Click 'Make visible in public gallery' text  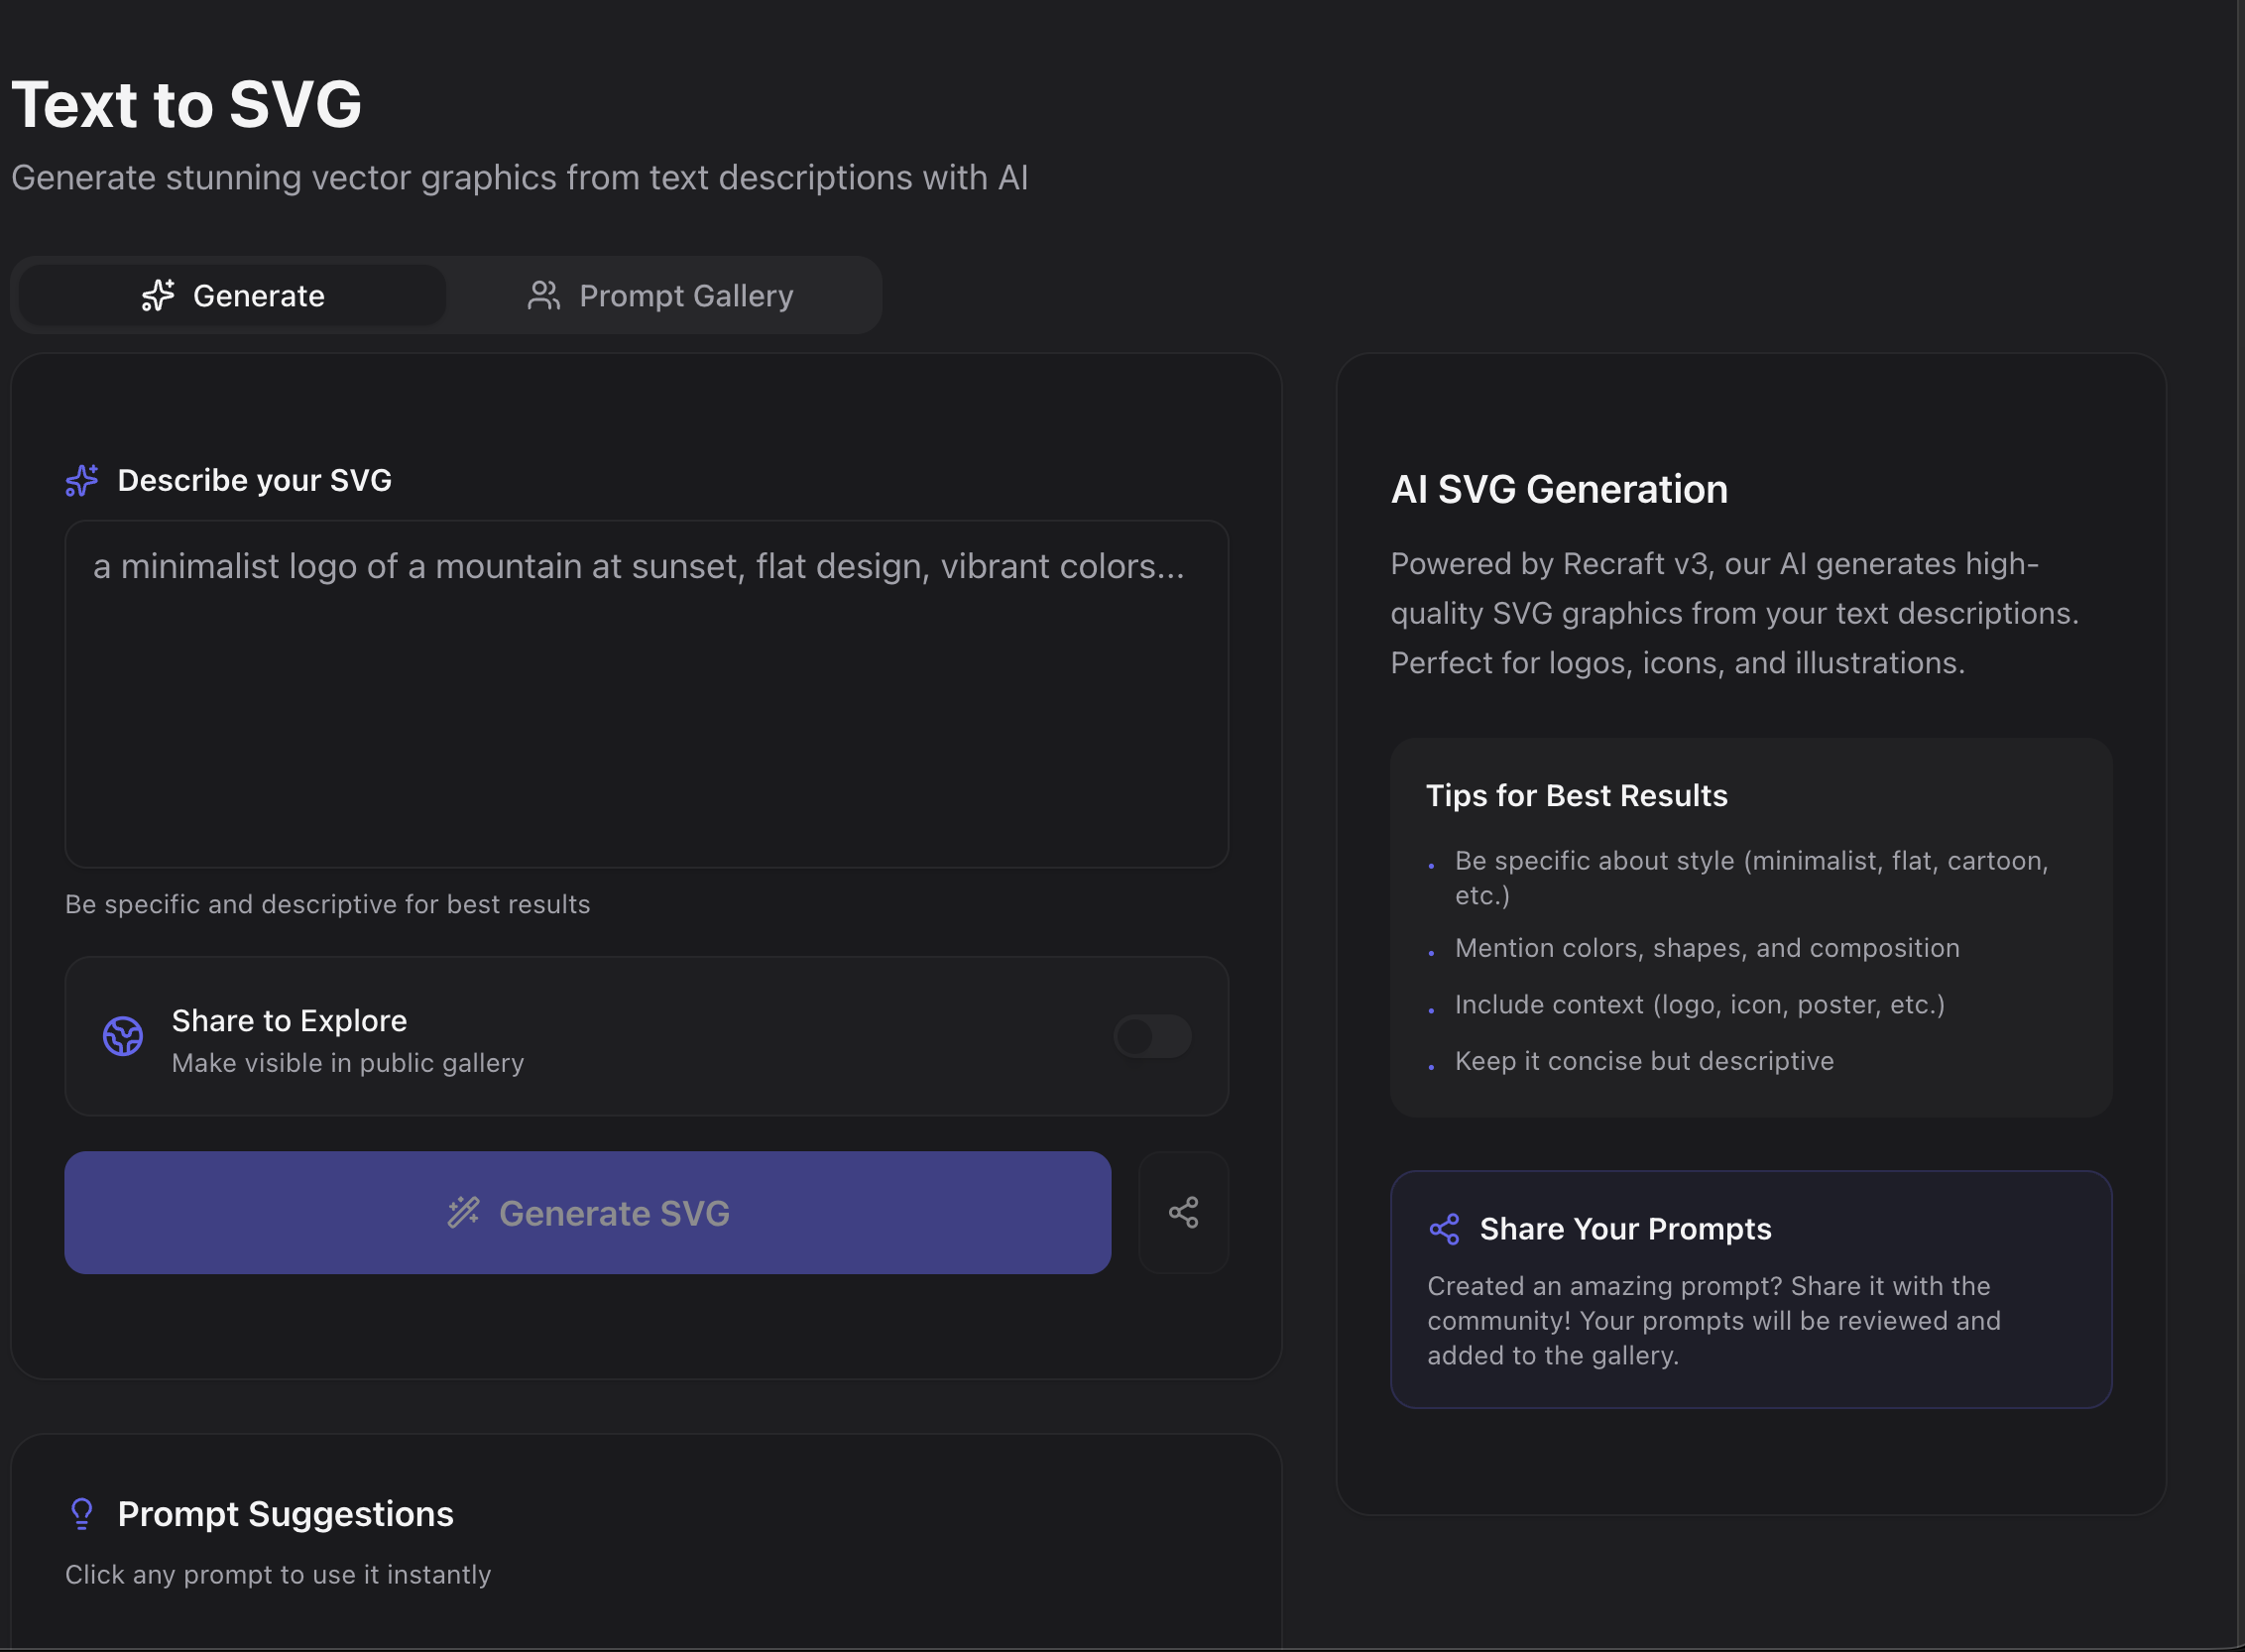(x=347, y=1063)
